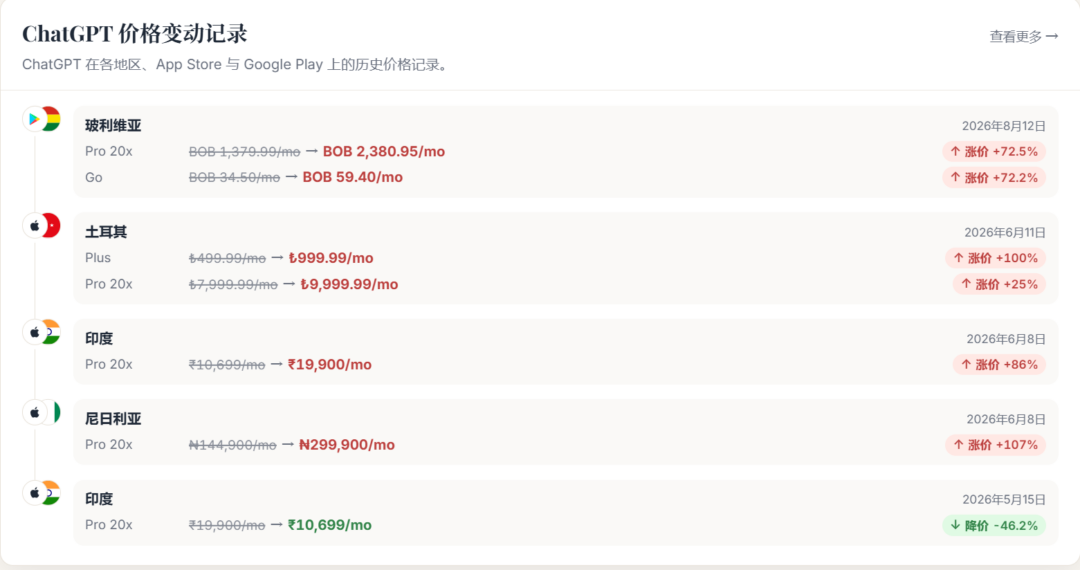Click the old price ₦144,900/mo

pos(232,445)
